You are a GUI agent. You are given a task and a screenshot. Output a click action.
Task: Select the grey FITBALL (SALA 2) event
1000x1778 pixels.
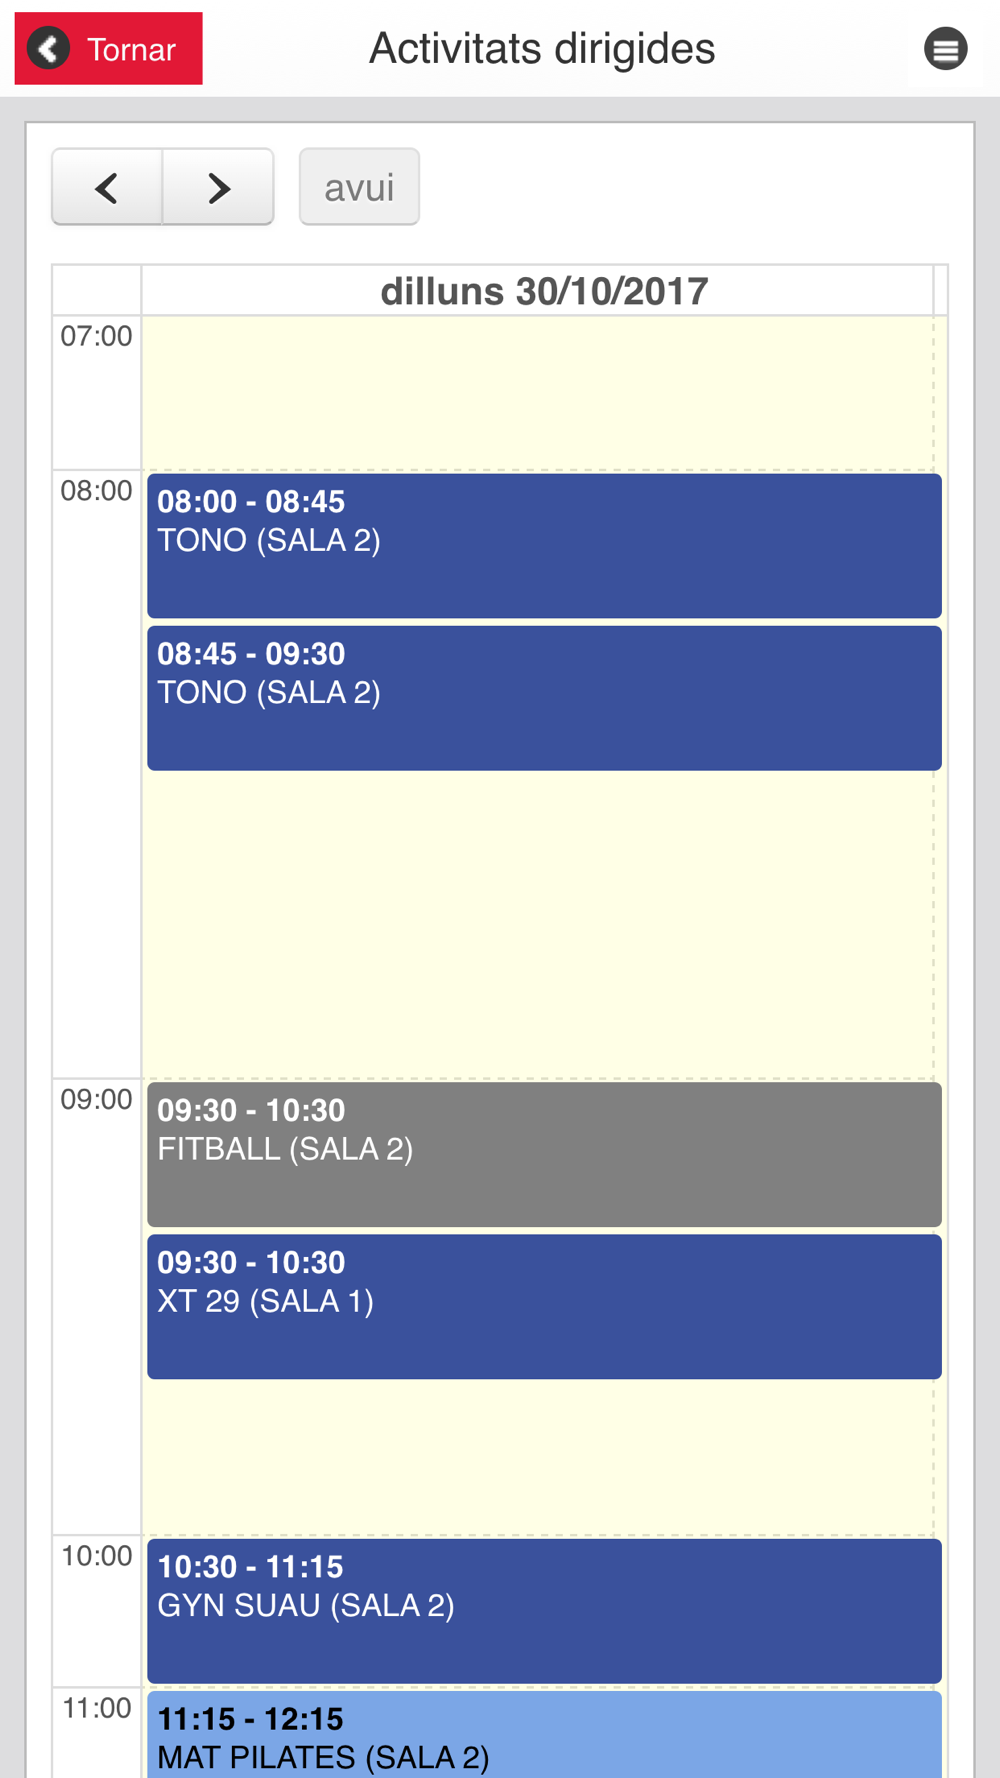click(544, 1154)
